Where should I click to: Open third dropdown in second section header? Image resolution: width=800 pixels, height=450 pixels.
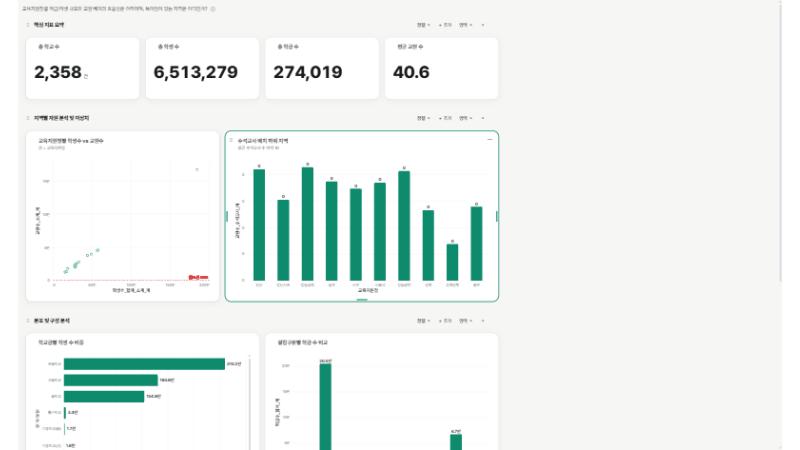pyautogui.click(x=465, y=118)
